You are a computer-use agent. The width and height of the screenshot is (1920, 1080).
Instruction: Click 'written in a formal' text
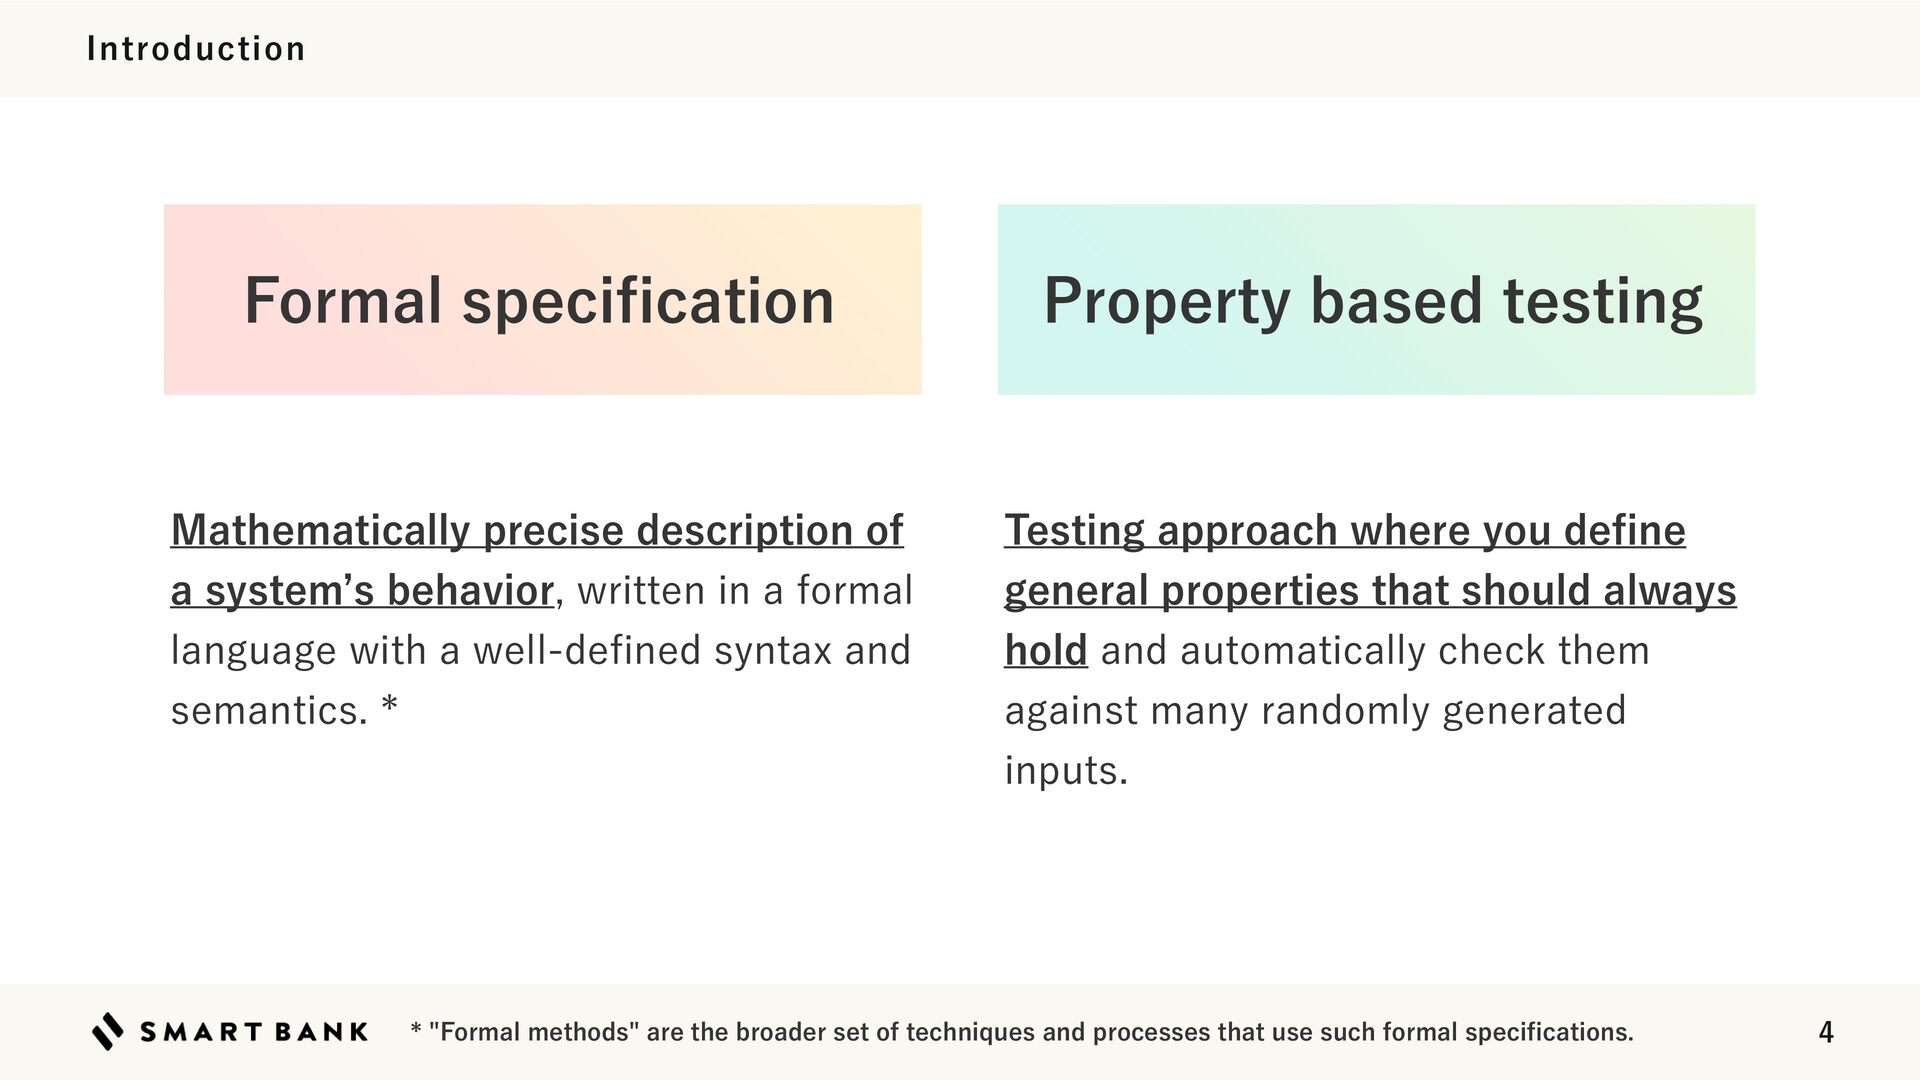click(x=744, y=591)
